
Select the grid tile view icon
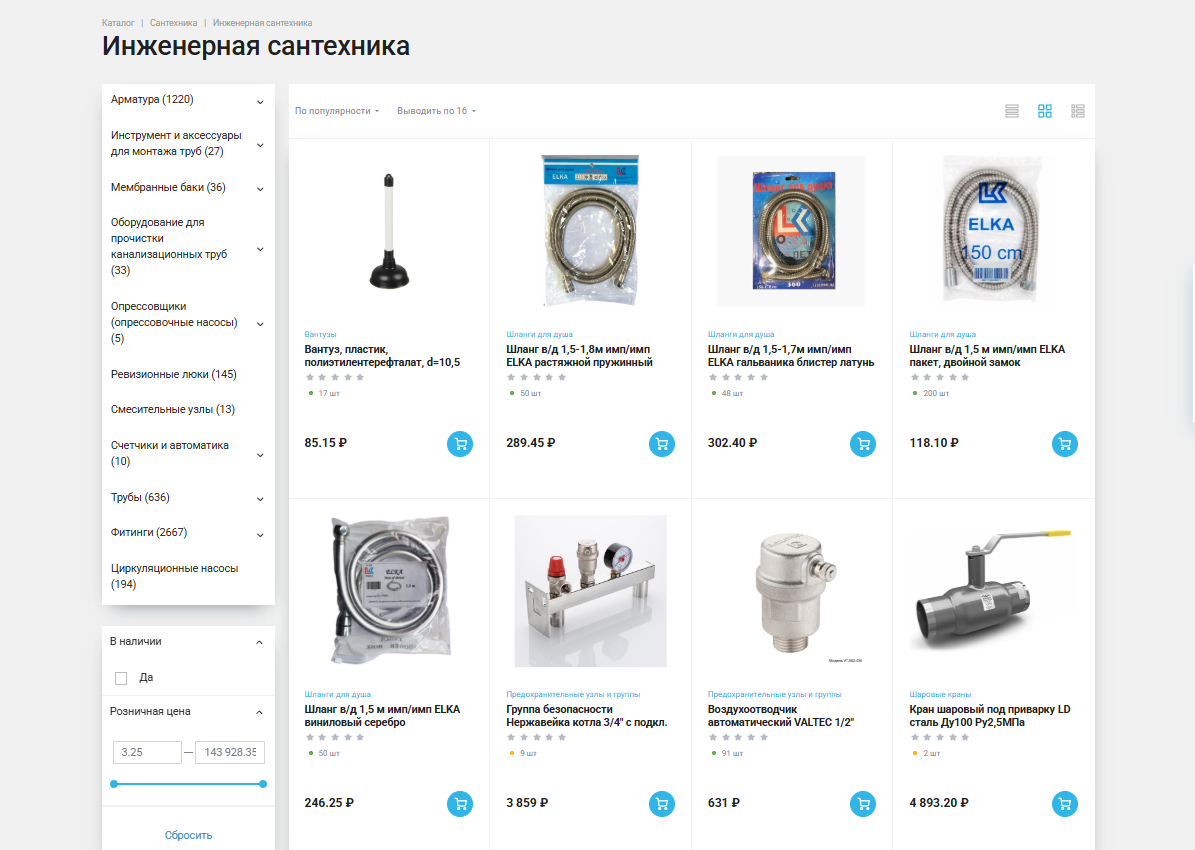click(x=1045, y=111)
